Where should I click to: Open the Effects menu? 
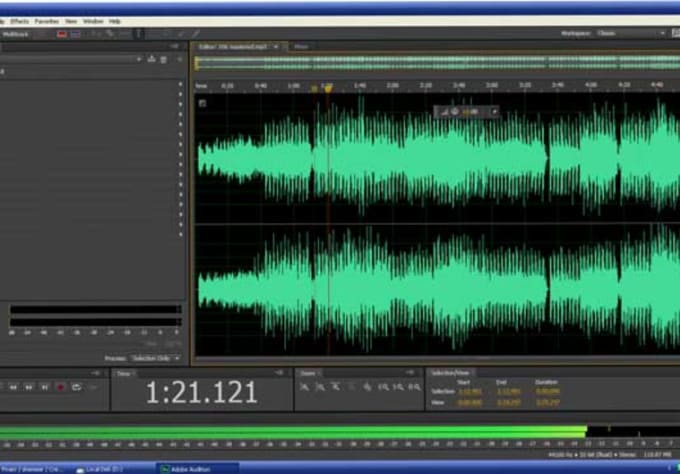click(x=20, y=21)
